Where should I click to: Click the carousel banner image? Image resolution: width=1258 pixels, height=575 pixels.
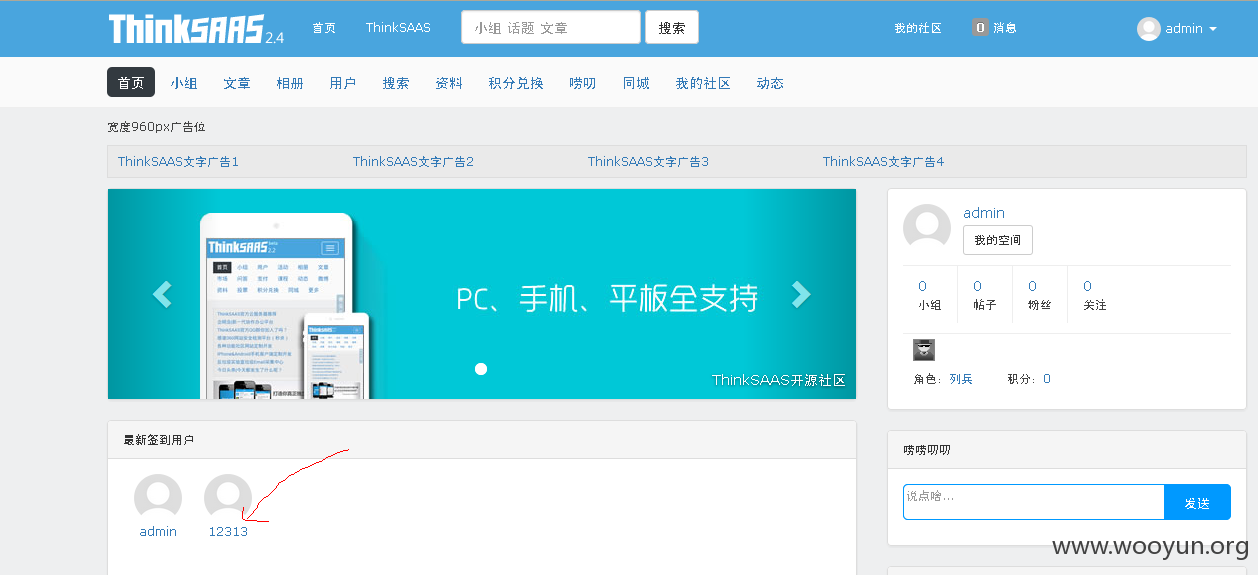[x=482, y=294]
